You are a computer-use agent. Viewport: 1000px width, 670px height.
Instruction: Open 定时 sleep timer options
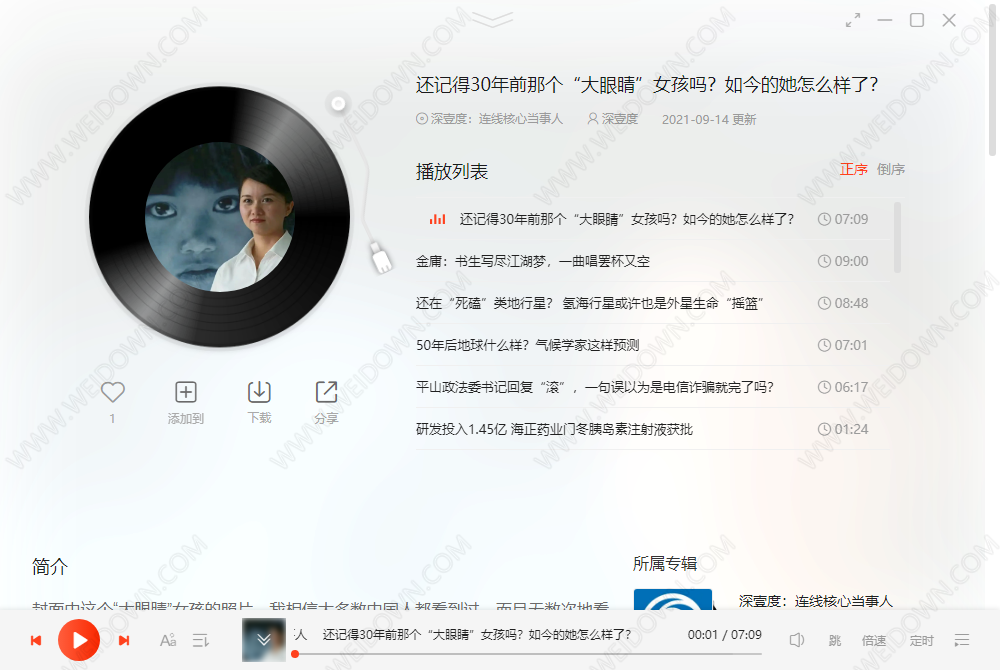coord(922,640)
